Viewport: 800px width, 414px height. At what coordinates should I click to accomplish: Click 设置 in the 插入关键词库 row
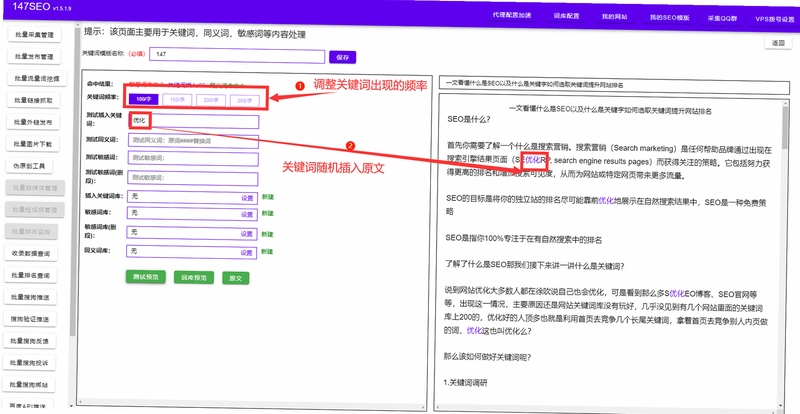tap(247, 198)
